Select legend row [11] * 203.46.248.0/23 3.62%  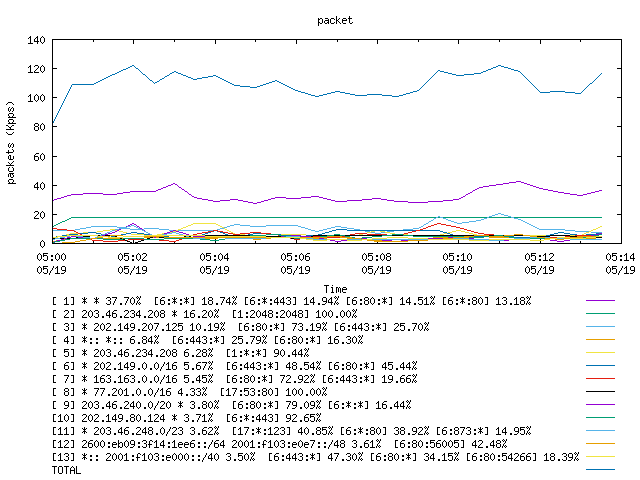(x=291, y=431)
